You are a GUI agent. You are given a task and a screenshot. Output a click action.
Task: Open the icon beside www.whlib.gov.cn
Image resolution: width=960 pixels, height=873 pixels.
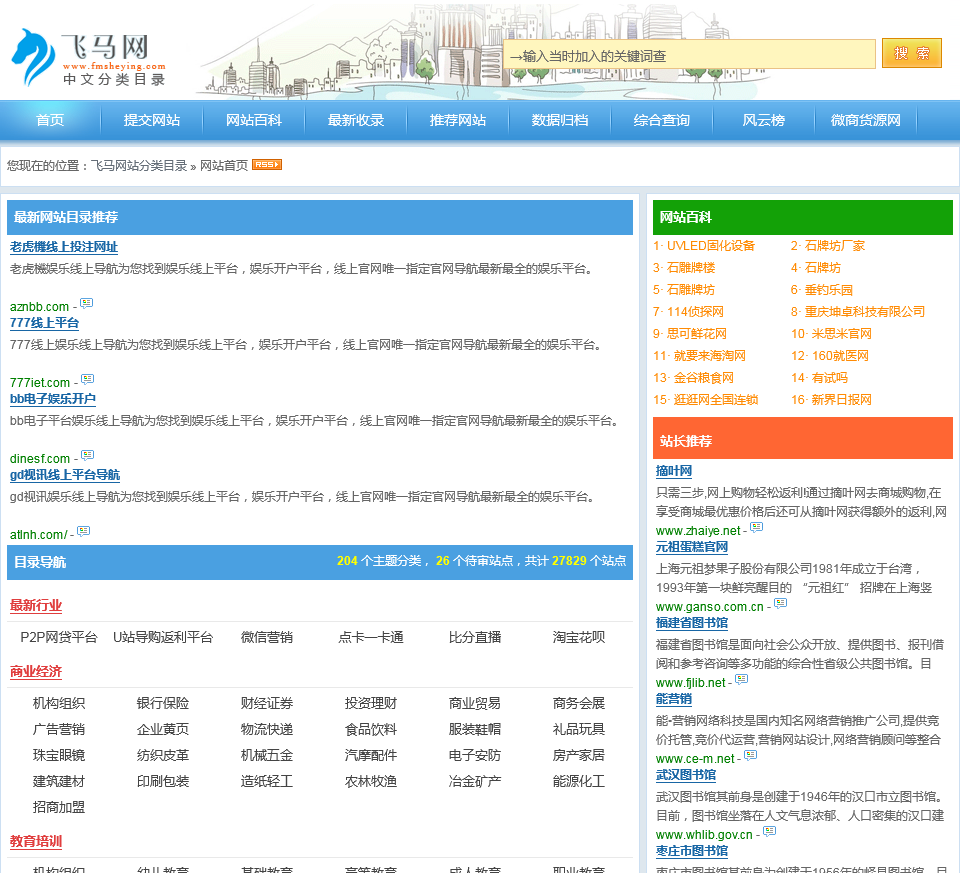(769, 831)
